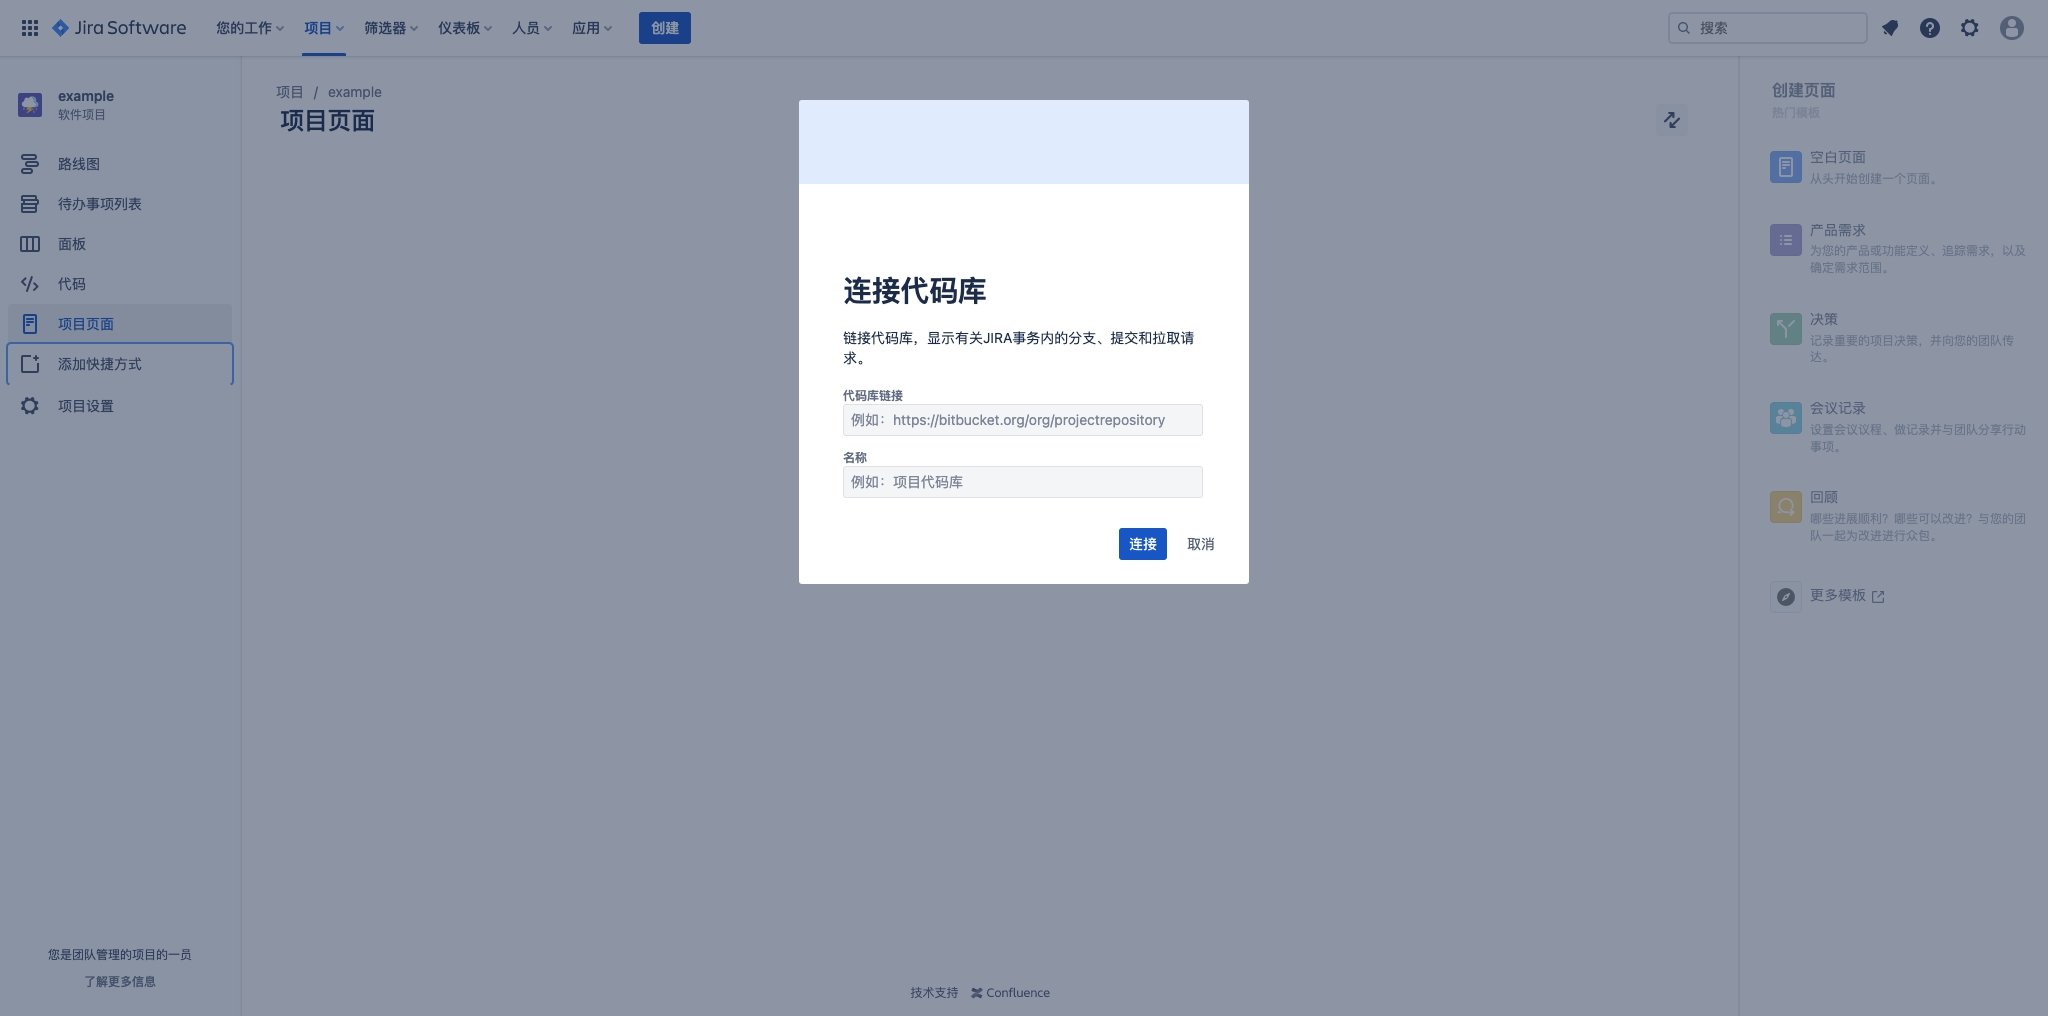Click the 回顾 template icon
This screenshot has width=2048, height=1016.
1786,507
